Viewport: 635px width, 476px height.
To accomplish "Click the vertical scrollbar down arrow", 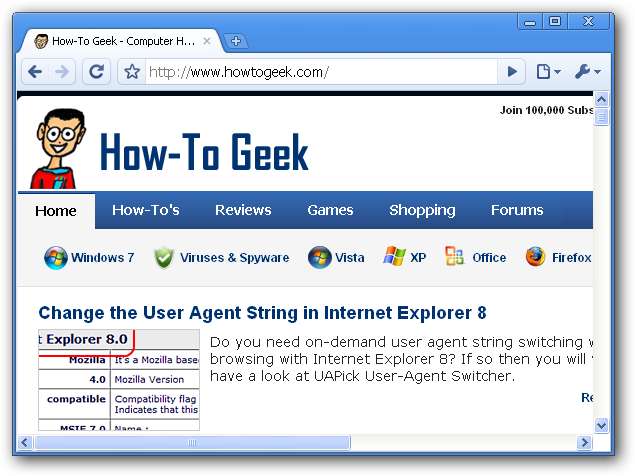I will coord(601,425).
